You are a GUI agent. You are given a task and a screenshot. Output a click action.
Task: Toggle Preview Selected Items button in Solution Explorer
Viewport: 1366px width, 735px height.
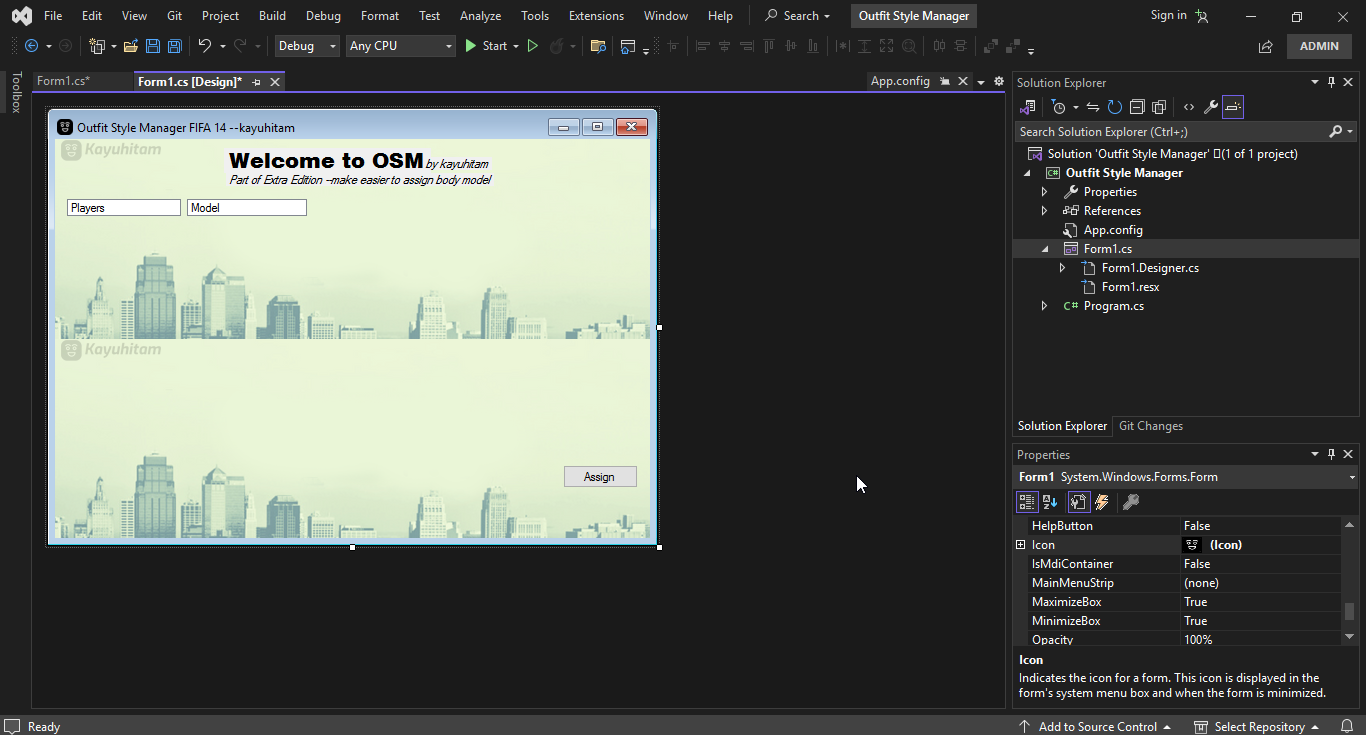tap(1233, 107)
